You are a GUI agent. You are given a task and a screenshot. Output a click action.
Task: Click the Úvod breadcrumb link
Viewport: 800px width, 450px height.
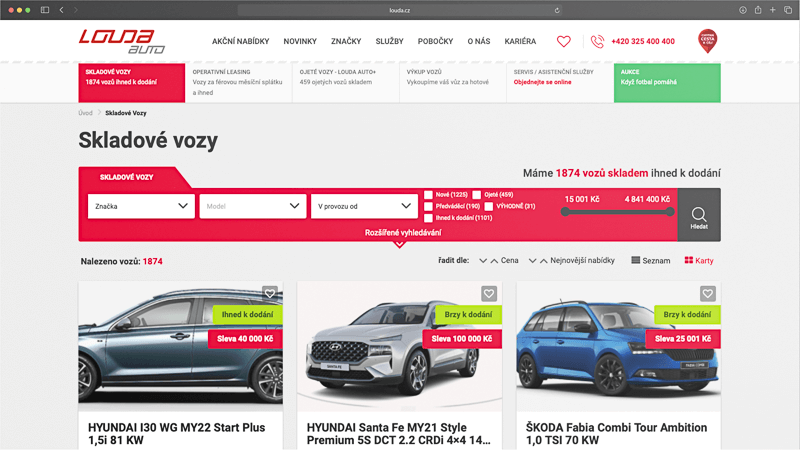tap(85, 113)
